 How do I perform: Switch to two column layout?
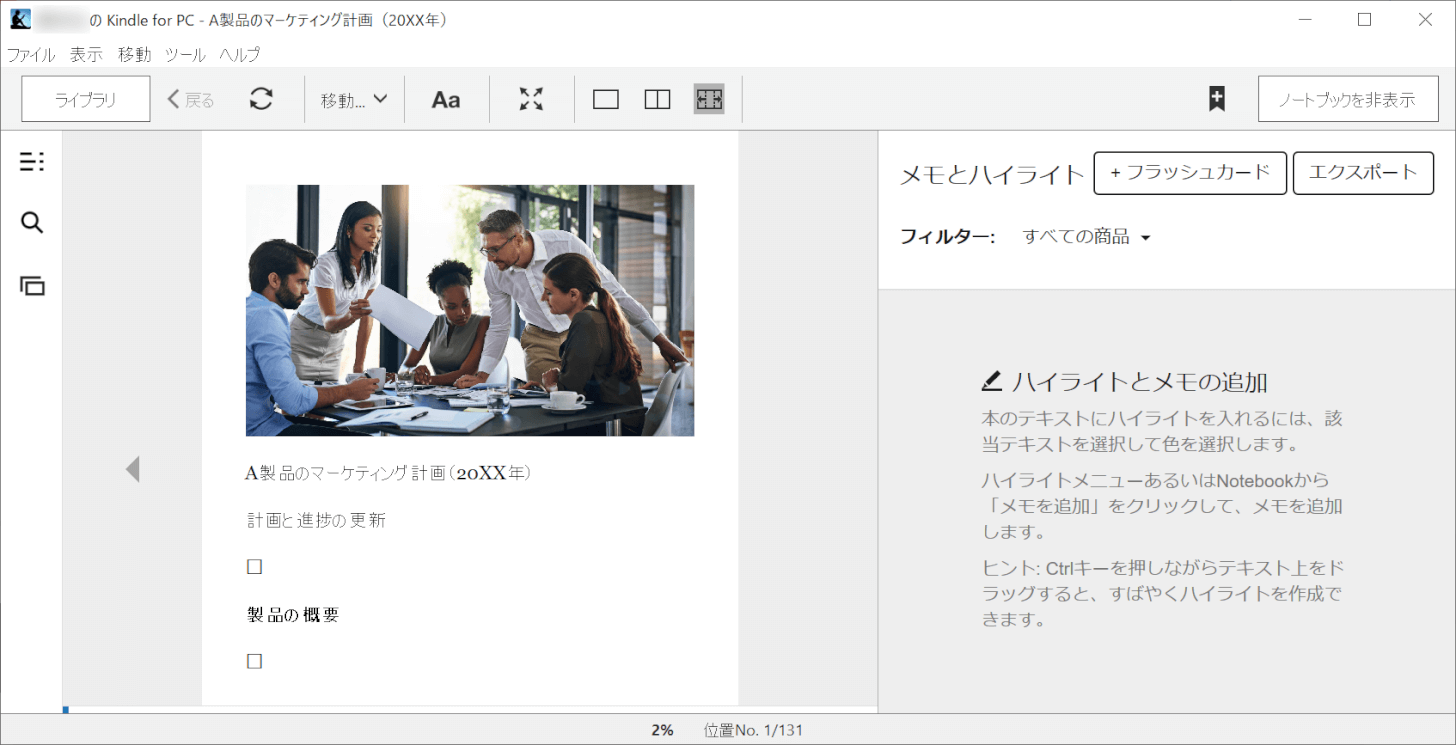657,99
